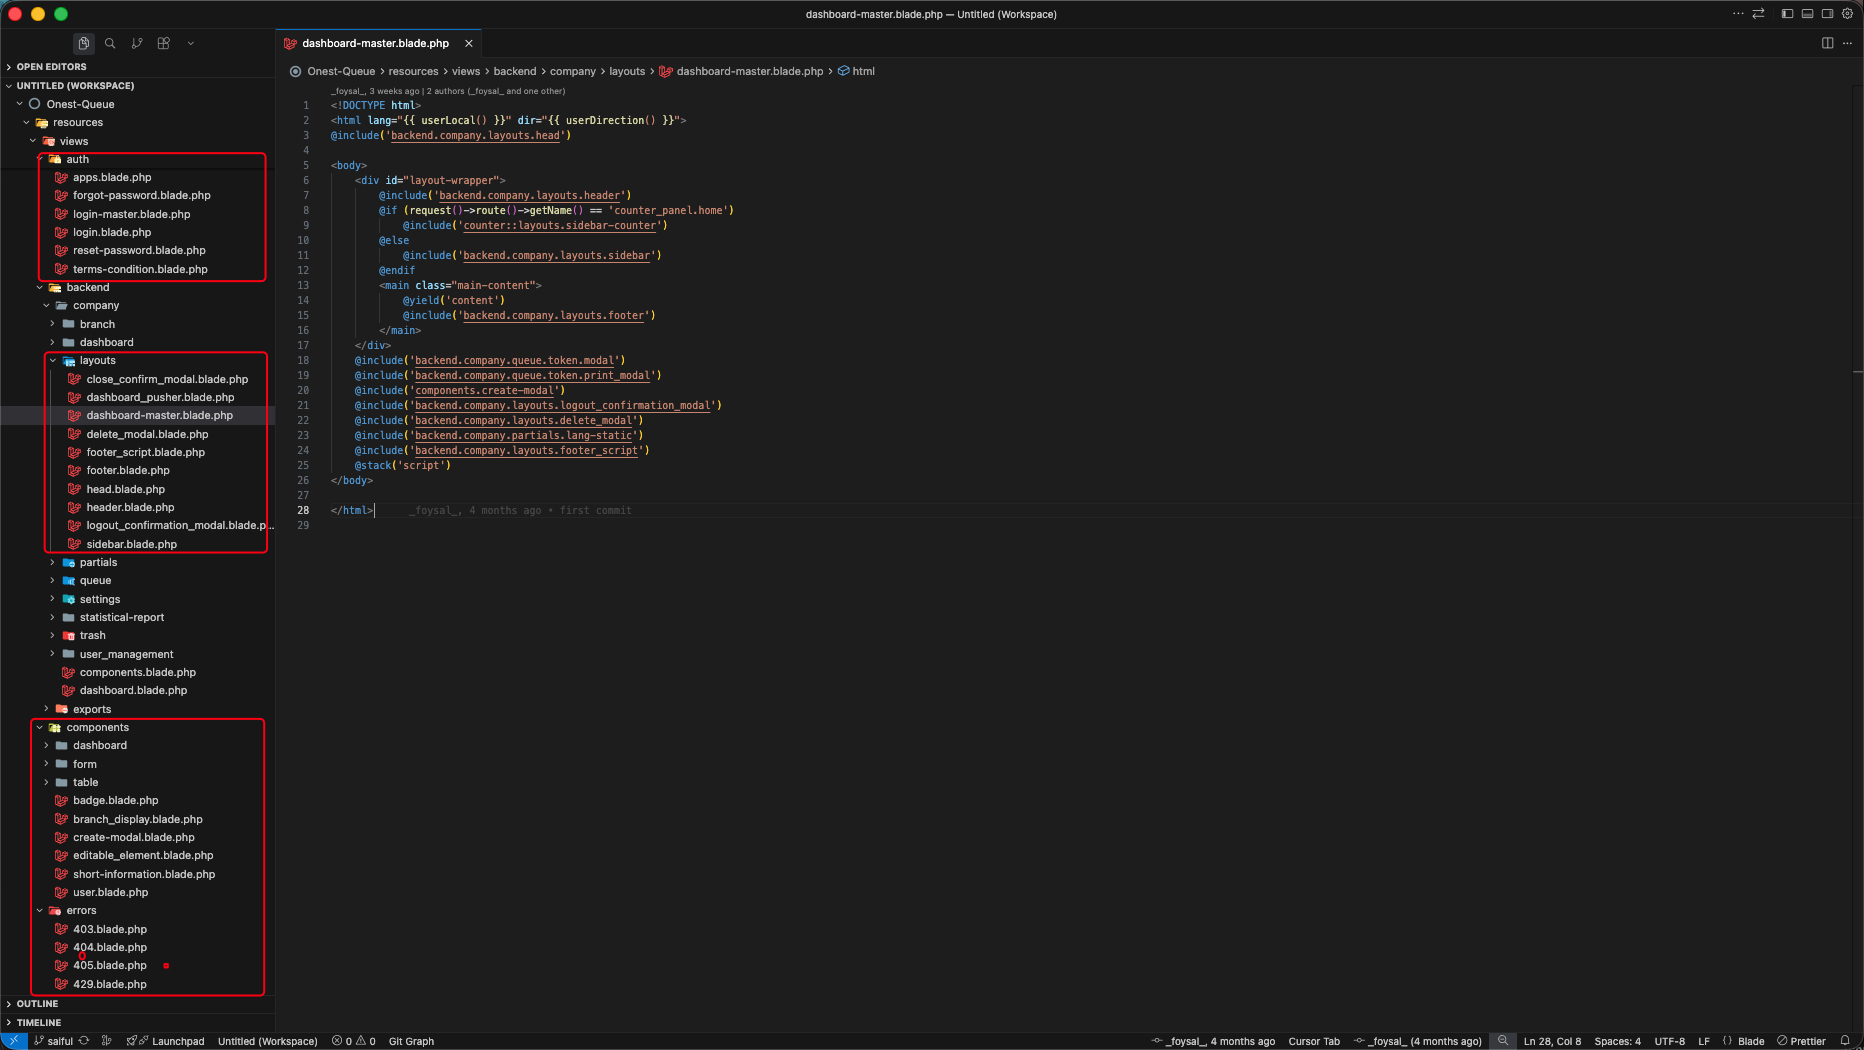Close the dashboard-master.blade.php tab
Viewport: 1864px width, 1050px height.
[x=468, y=43]
